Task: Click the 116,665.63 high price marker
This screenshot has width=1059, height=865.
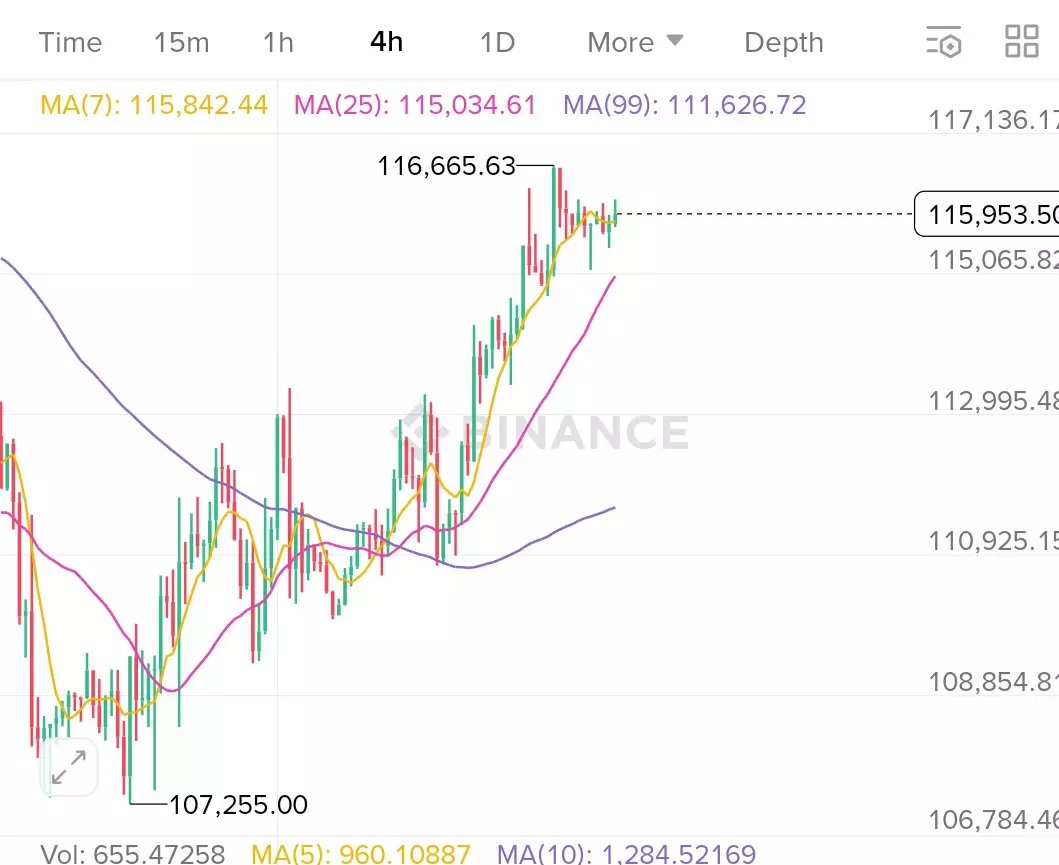Action: (x=446, y=166)
